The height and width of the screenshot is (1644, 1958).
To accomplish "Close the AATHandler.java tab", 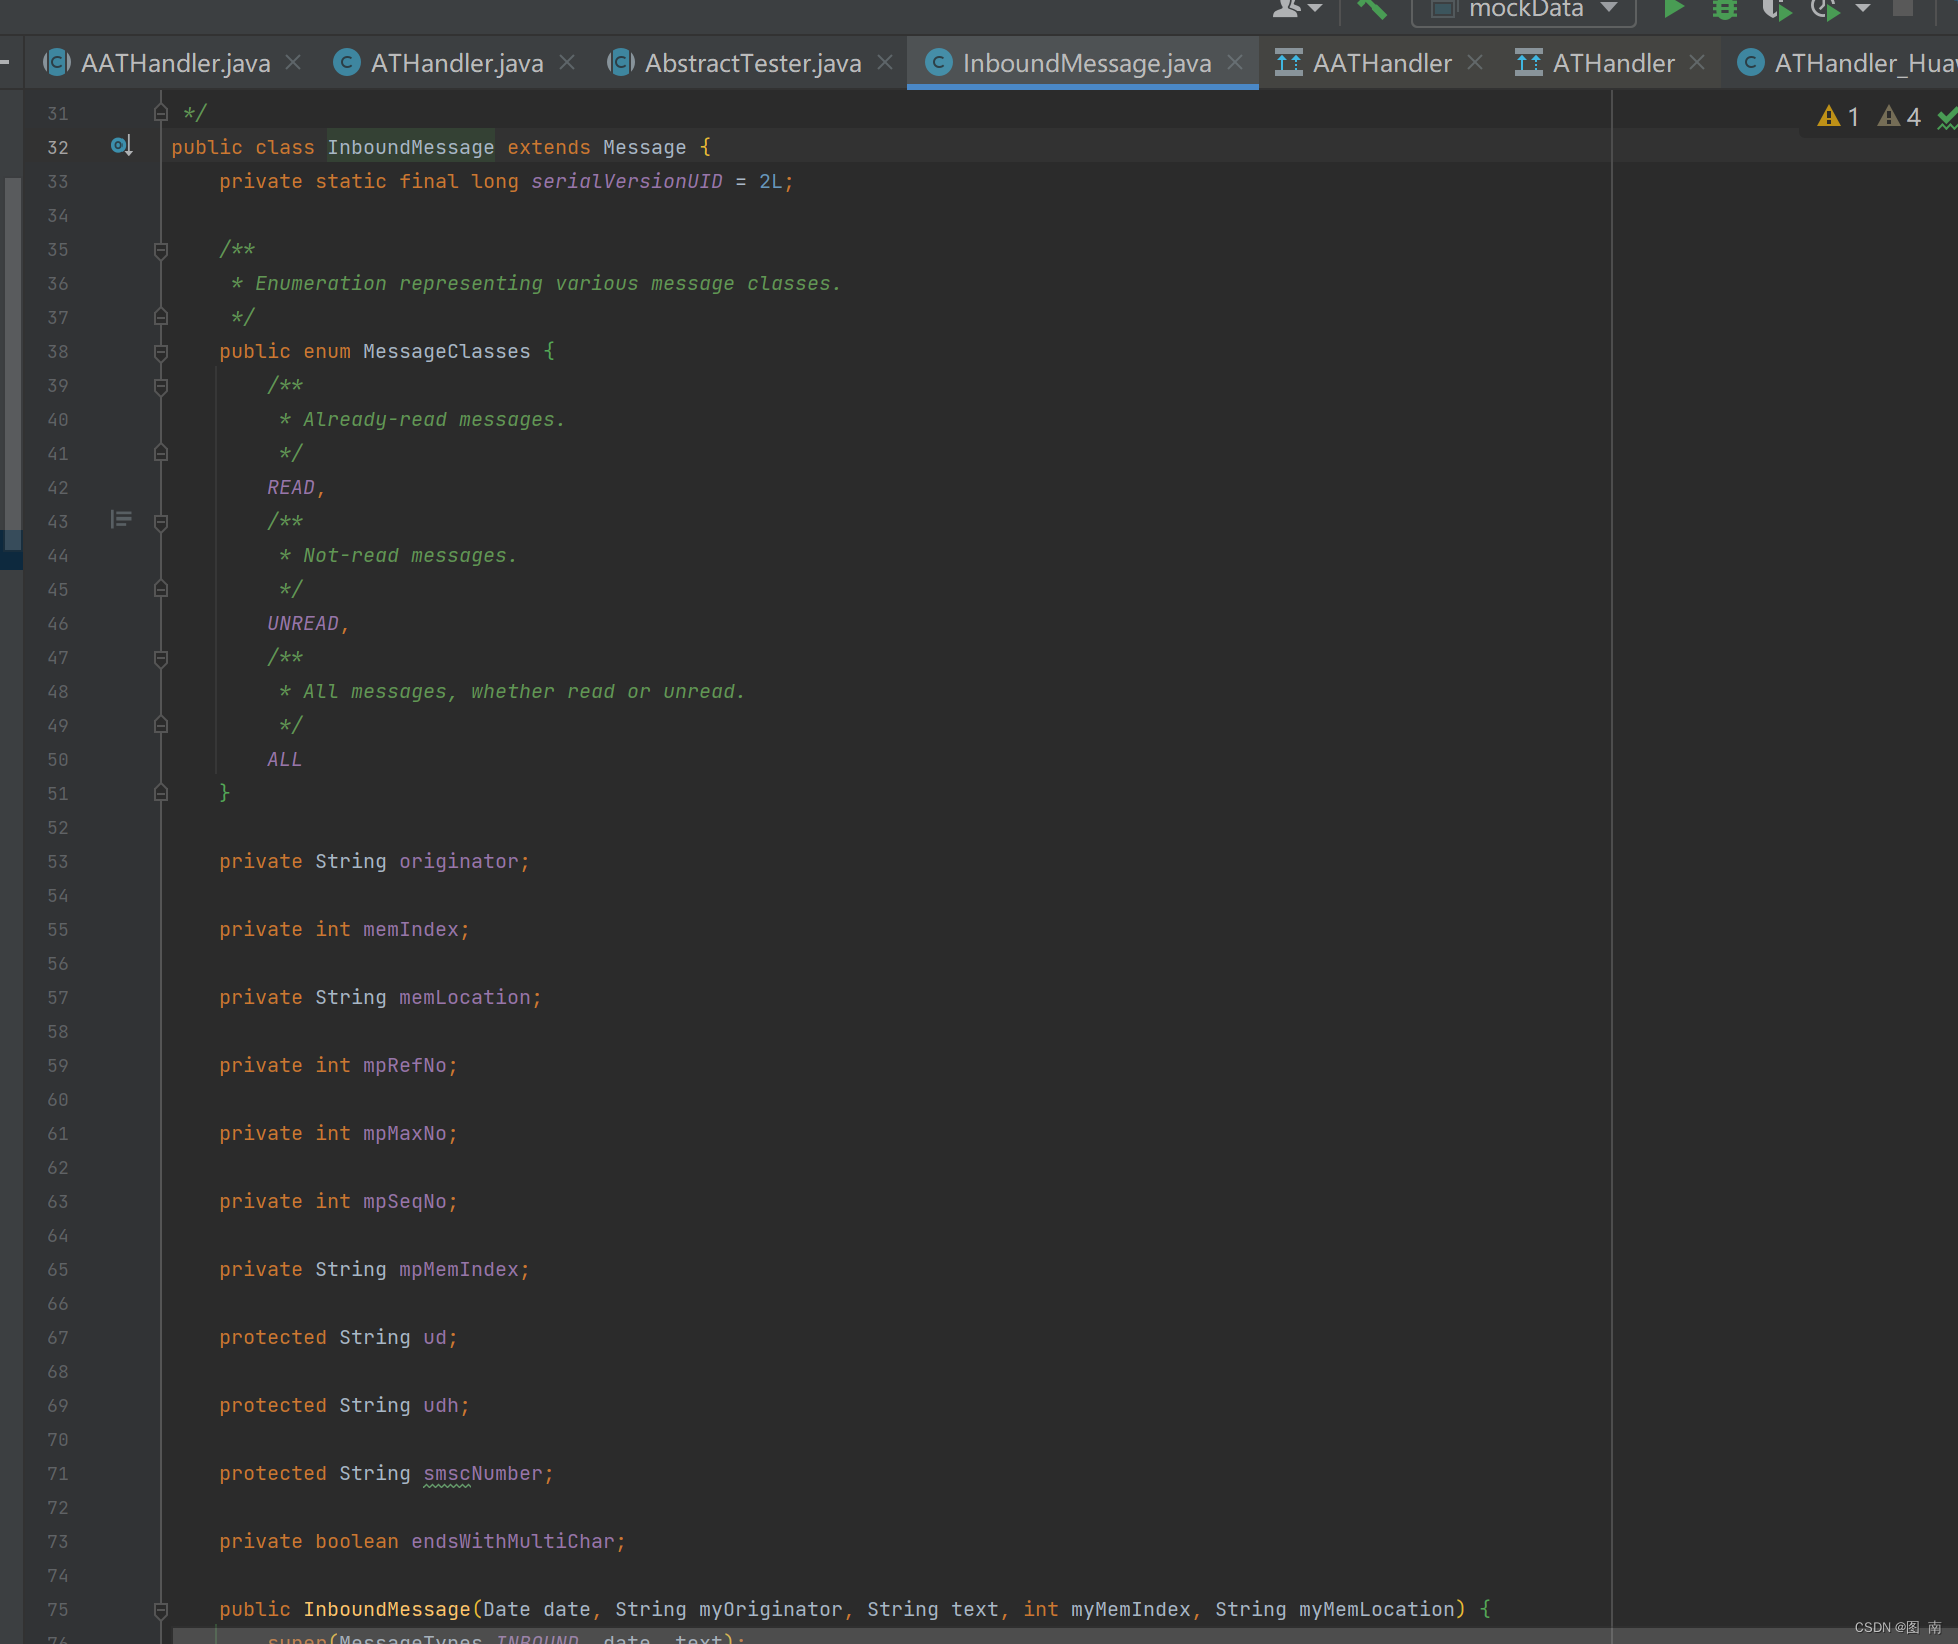I will tap(293, 62).
